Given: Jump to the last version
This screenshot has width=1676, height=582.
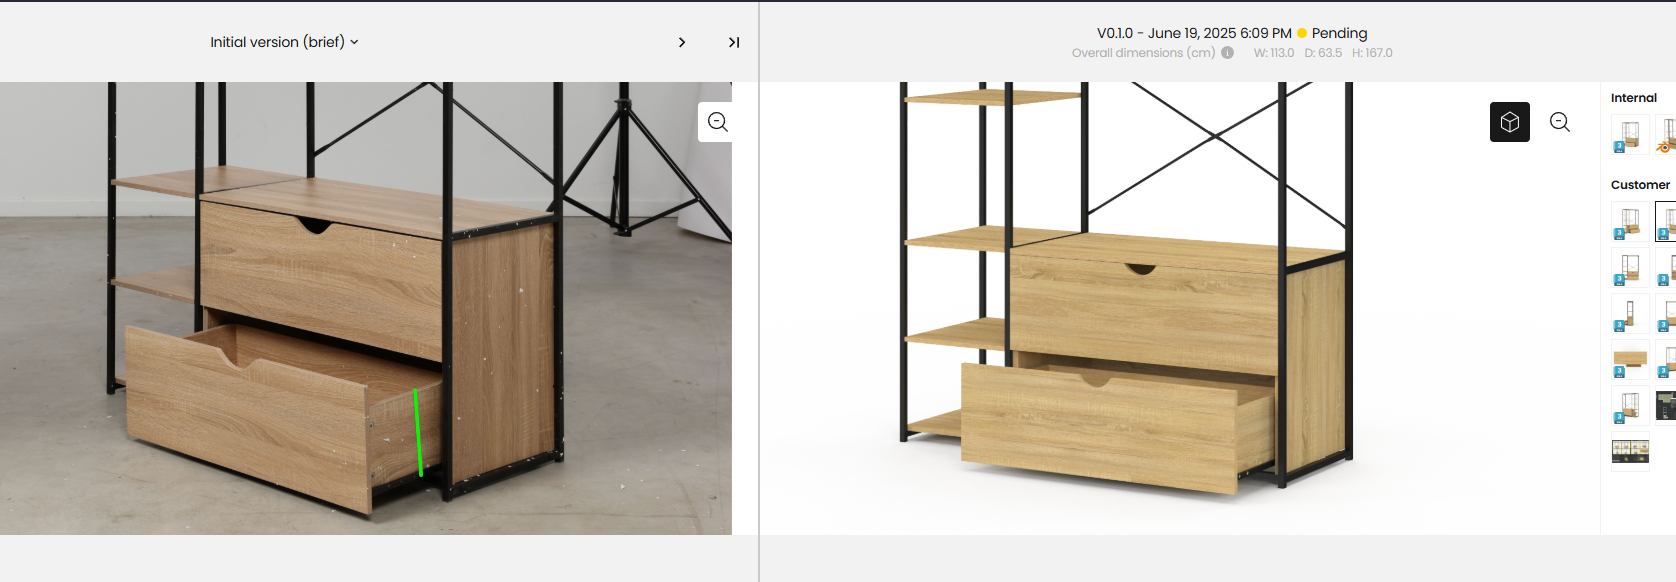Looking at the screenshot, I should (x=734, y=42).
